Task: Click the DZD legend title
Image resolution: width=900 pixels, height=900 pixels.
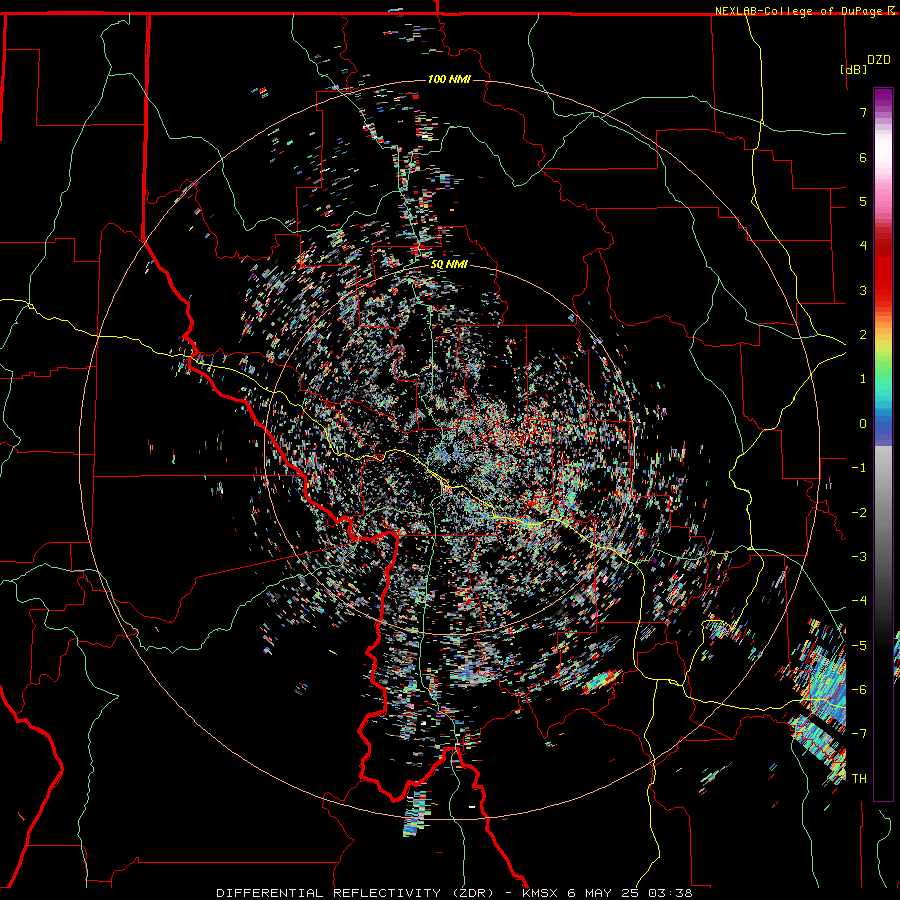Action: [x=879, y=60]
